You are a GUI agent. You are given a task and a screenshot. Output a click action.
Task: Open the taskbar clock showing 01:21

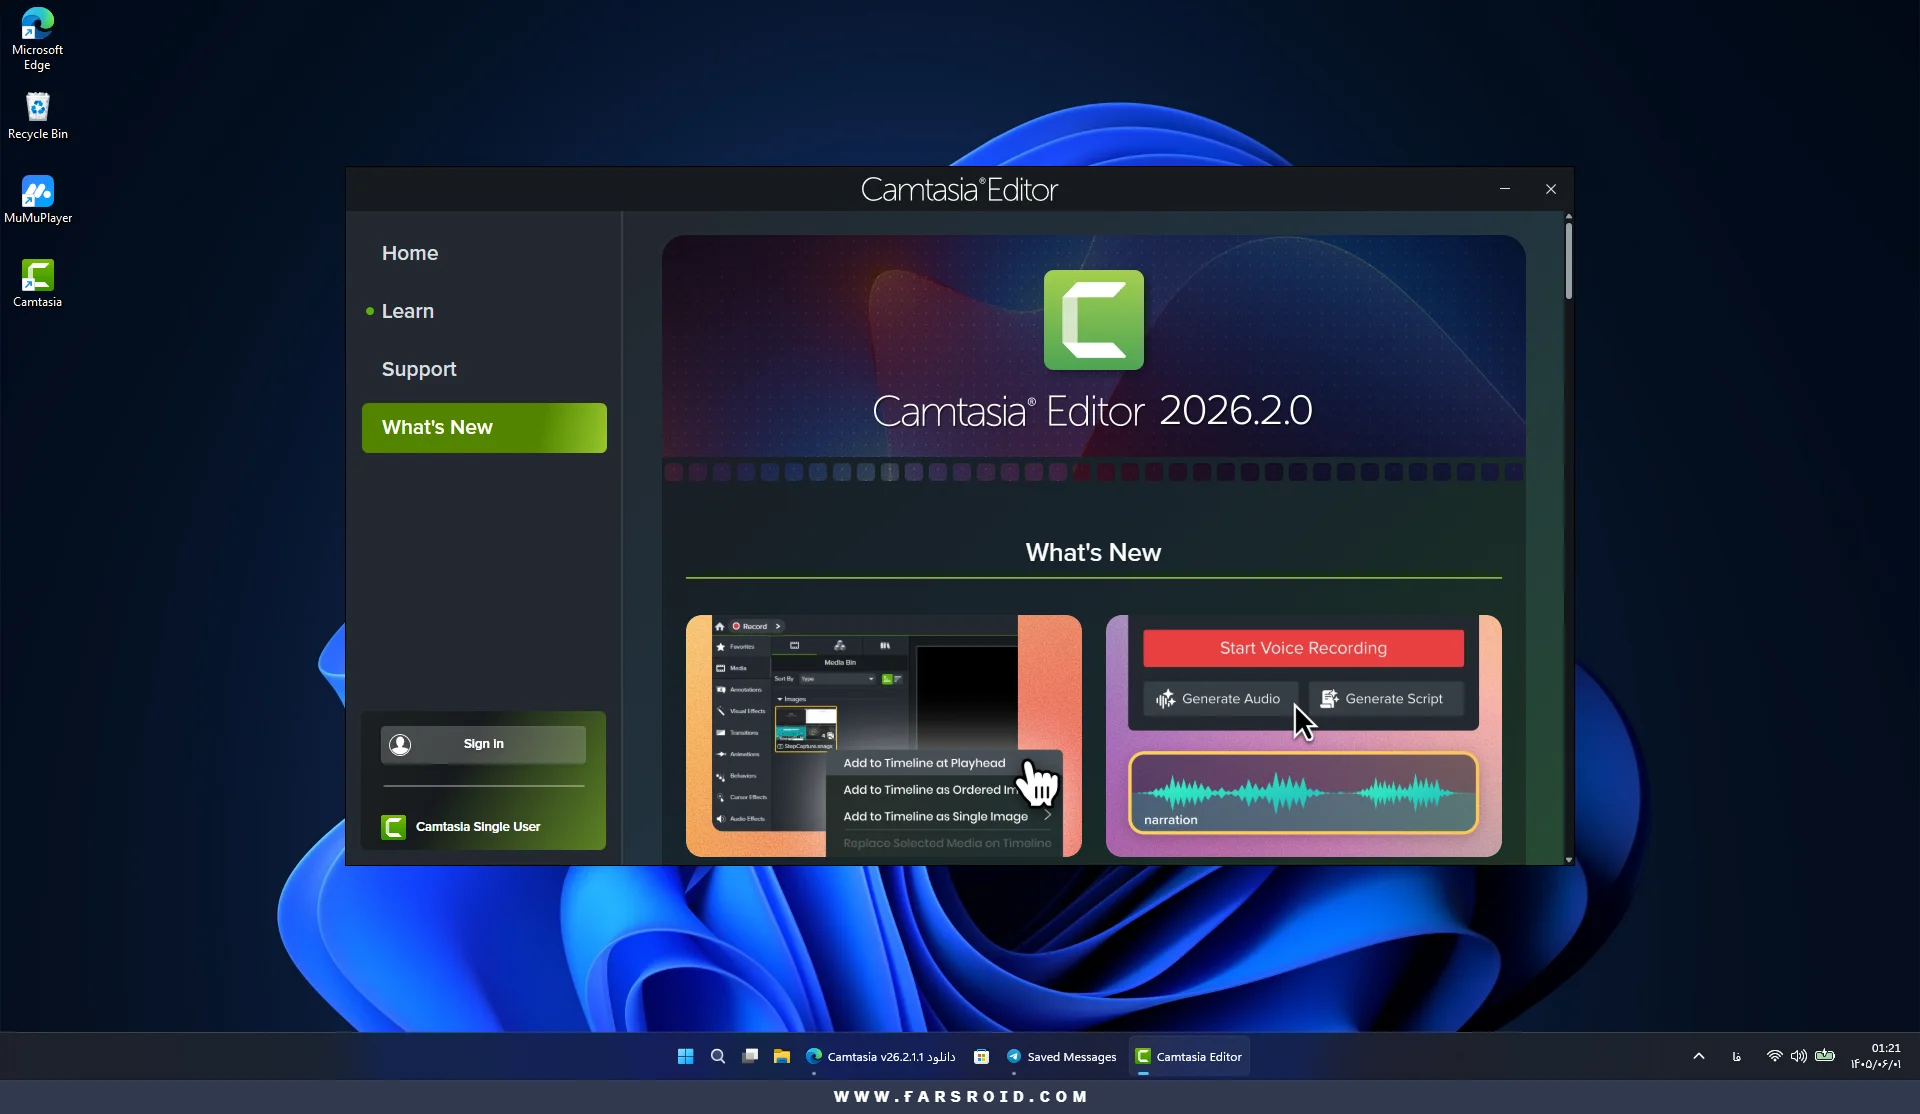coord(1876,1056)
